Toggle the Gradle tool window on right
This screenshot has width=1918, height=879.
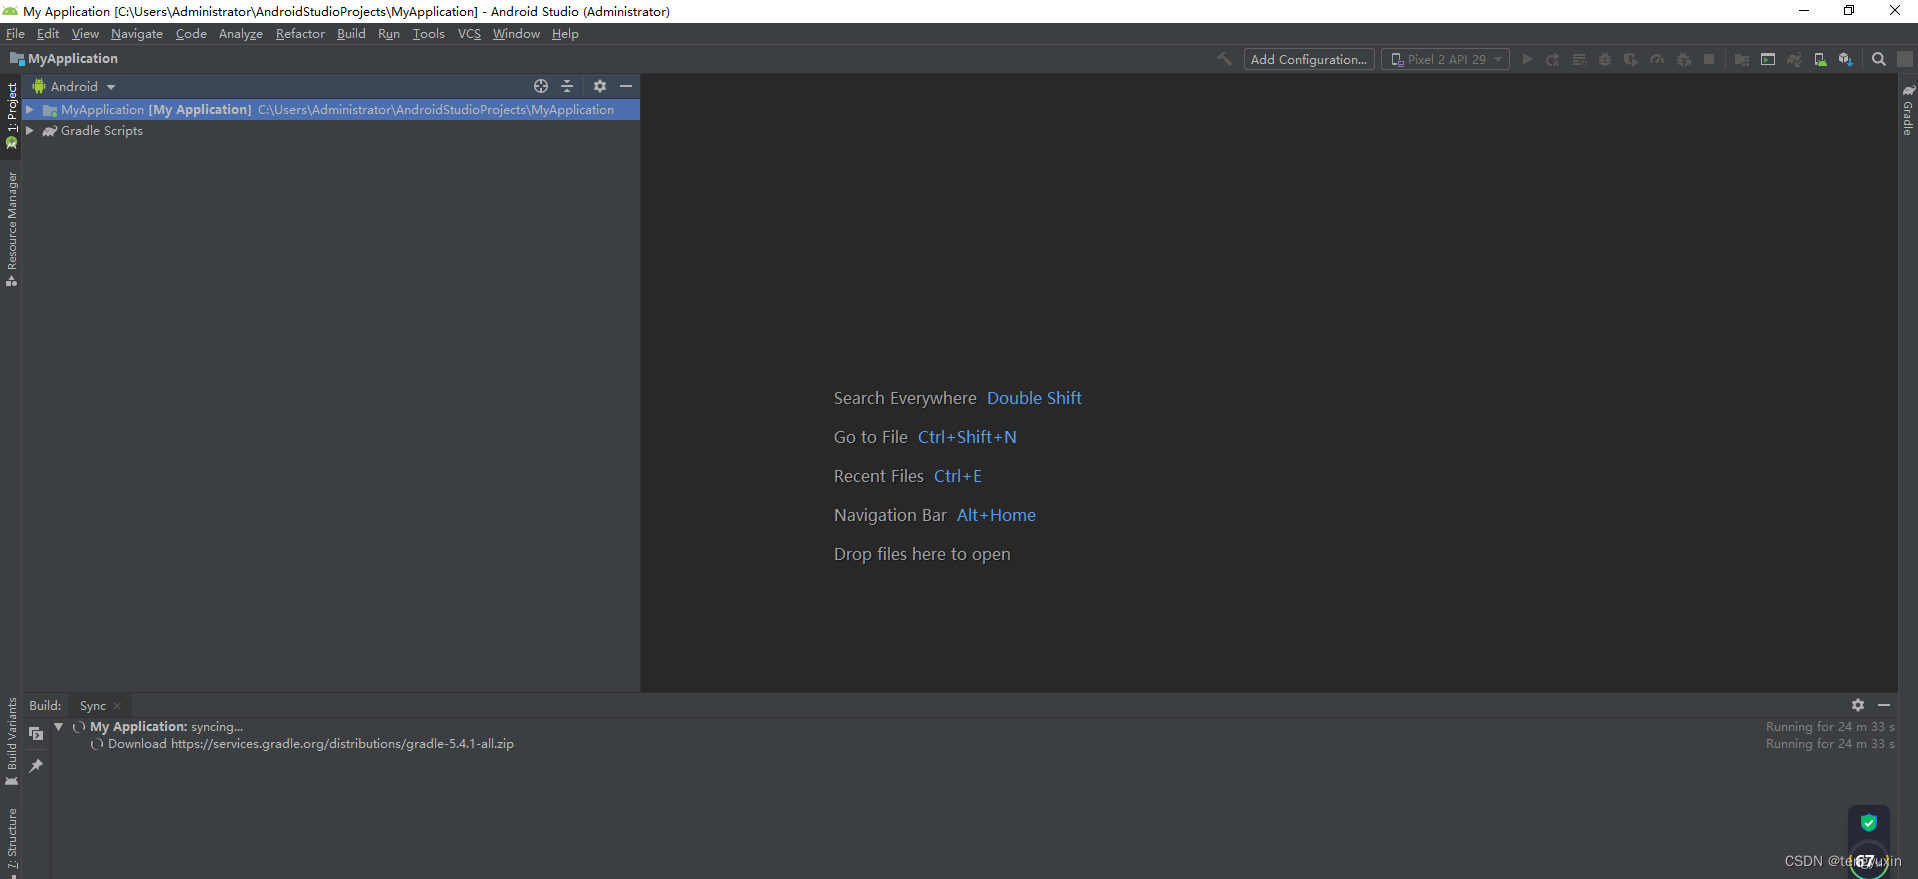[x=1908, y=110]
